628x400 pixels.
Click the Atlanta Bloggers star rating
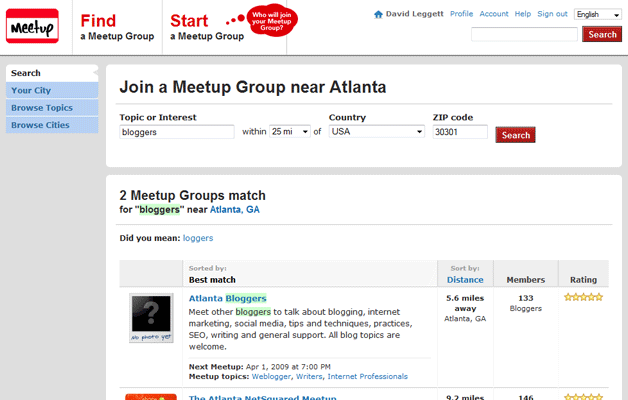point(583,297)
